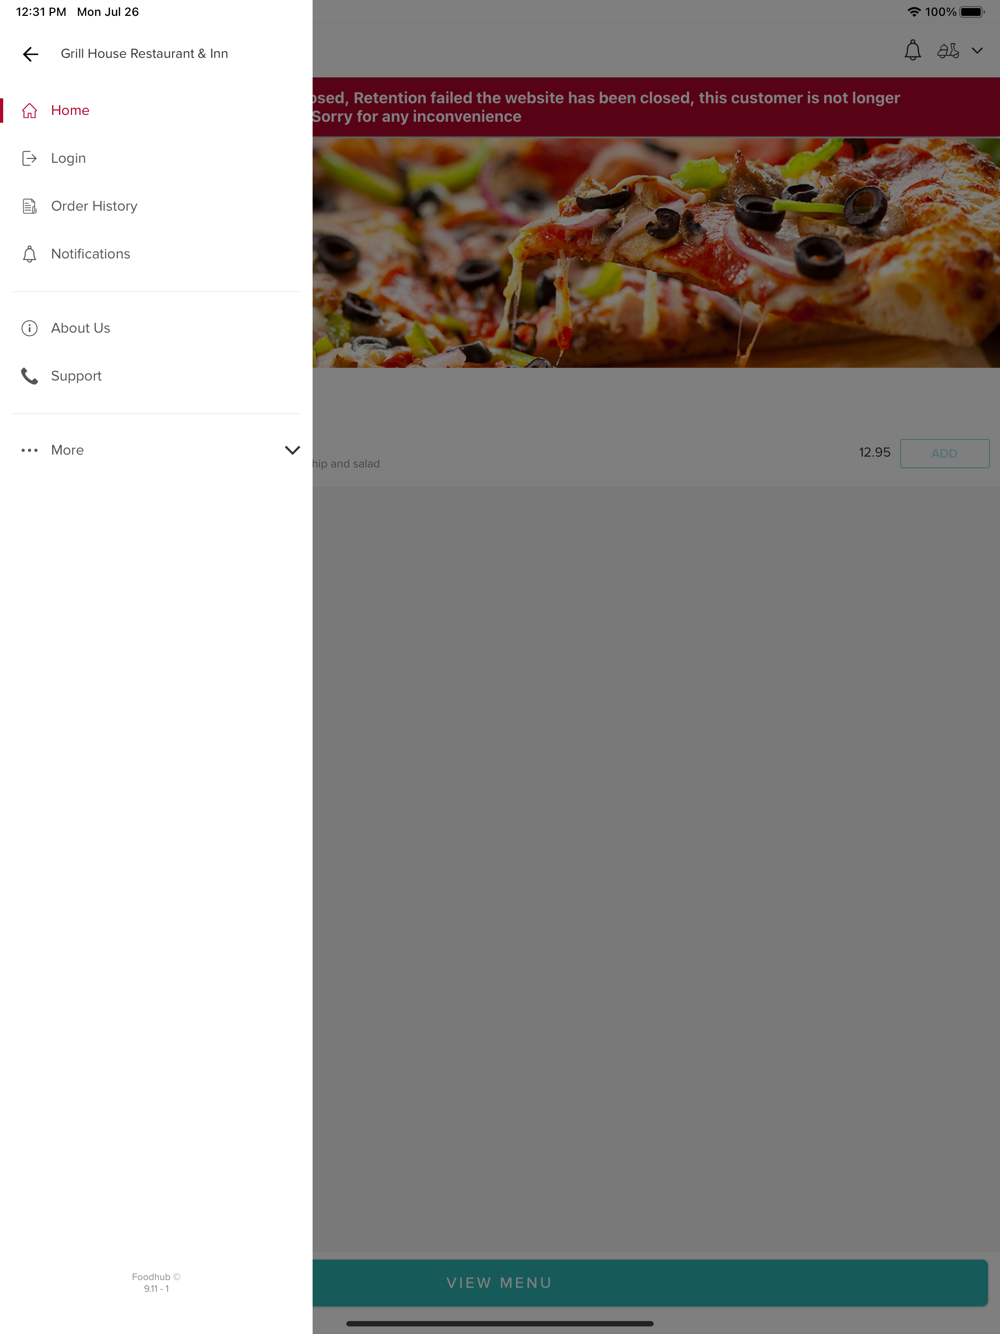1000x1334 pixels.
Task: Click the Grill House Restaurant & Inn title
Action: point(144,54)
